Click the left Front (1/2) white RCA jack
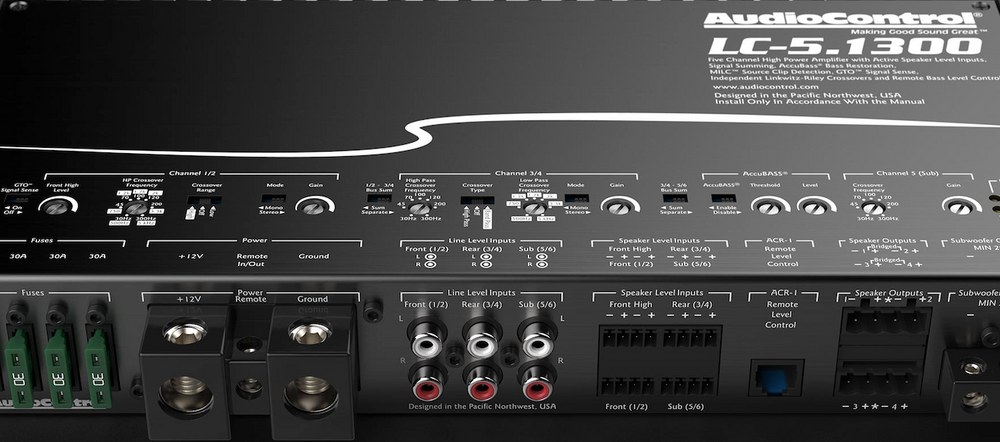This screenshot has width=1000, height=442. (426, 344)
